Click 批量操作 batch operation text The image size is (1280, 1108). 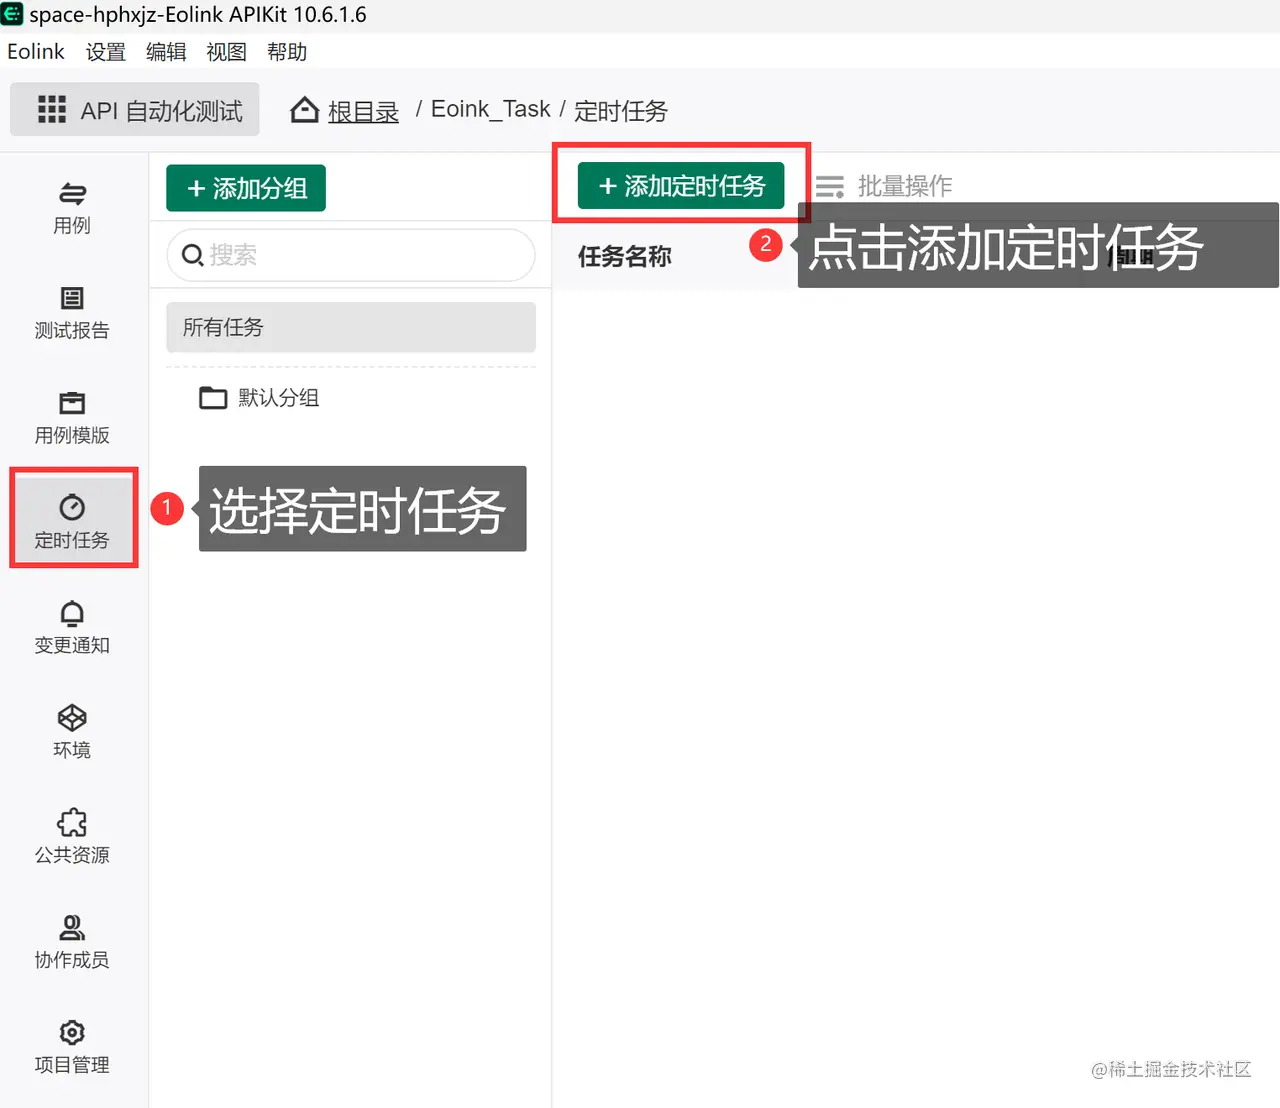click(x=905, y=186)
